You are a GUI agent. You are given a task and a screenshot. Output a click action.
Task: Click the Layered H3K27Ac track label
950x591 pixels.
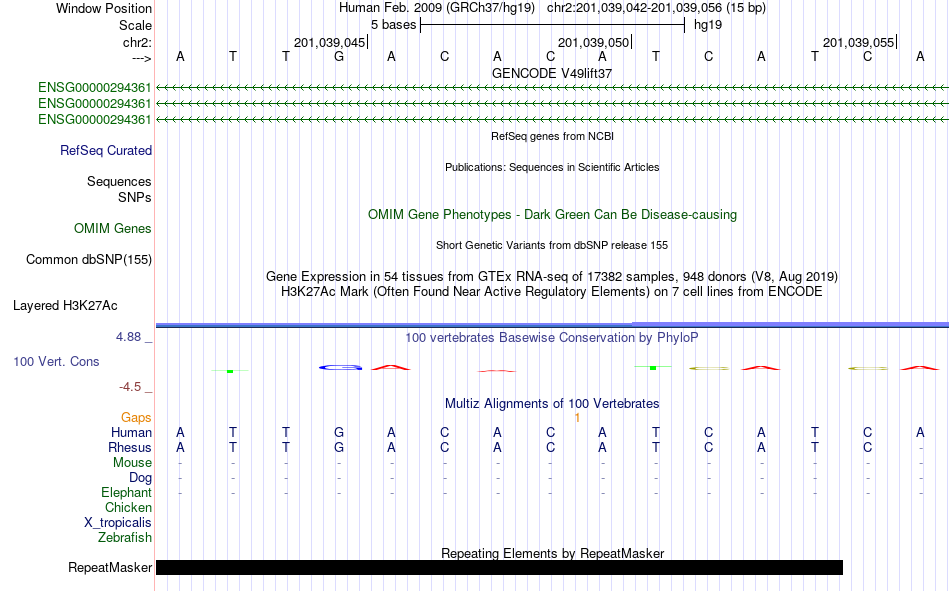[x=65, y=306]
